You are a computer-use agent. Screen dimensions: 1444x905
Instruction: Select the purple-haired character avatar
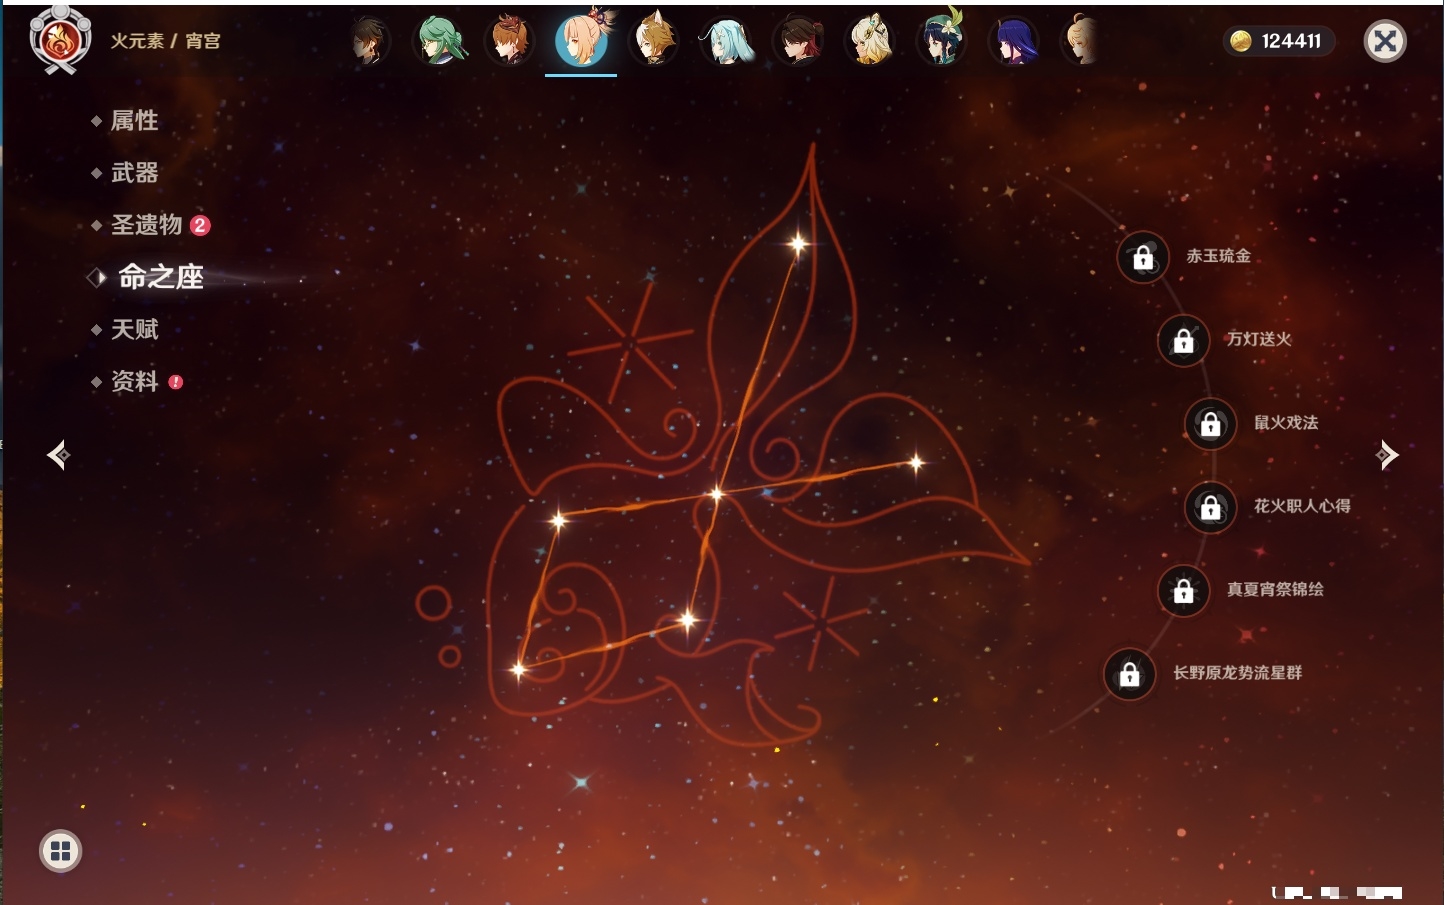point(1014,41)
